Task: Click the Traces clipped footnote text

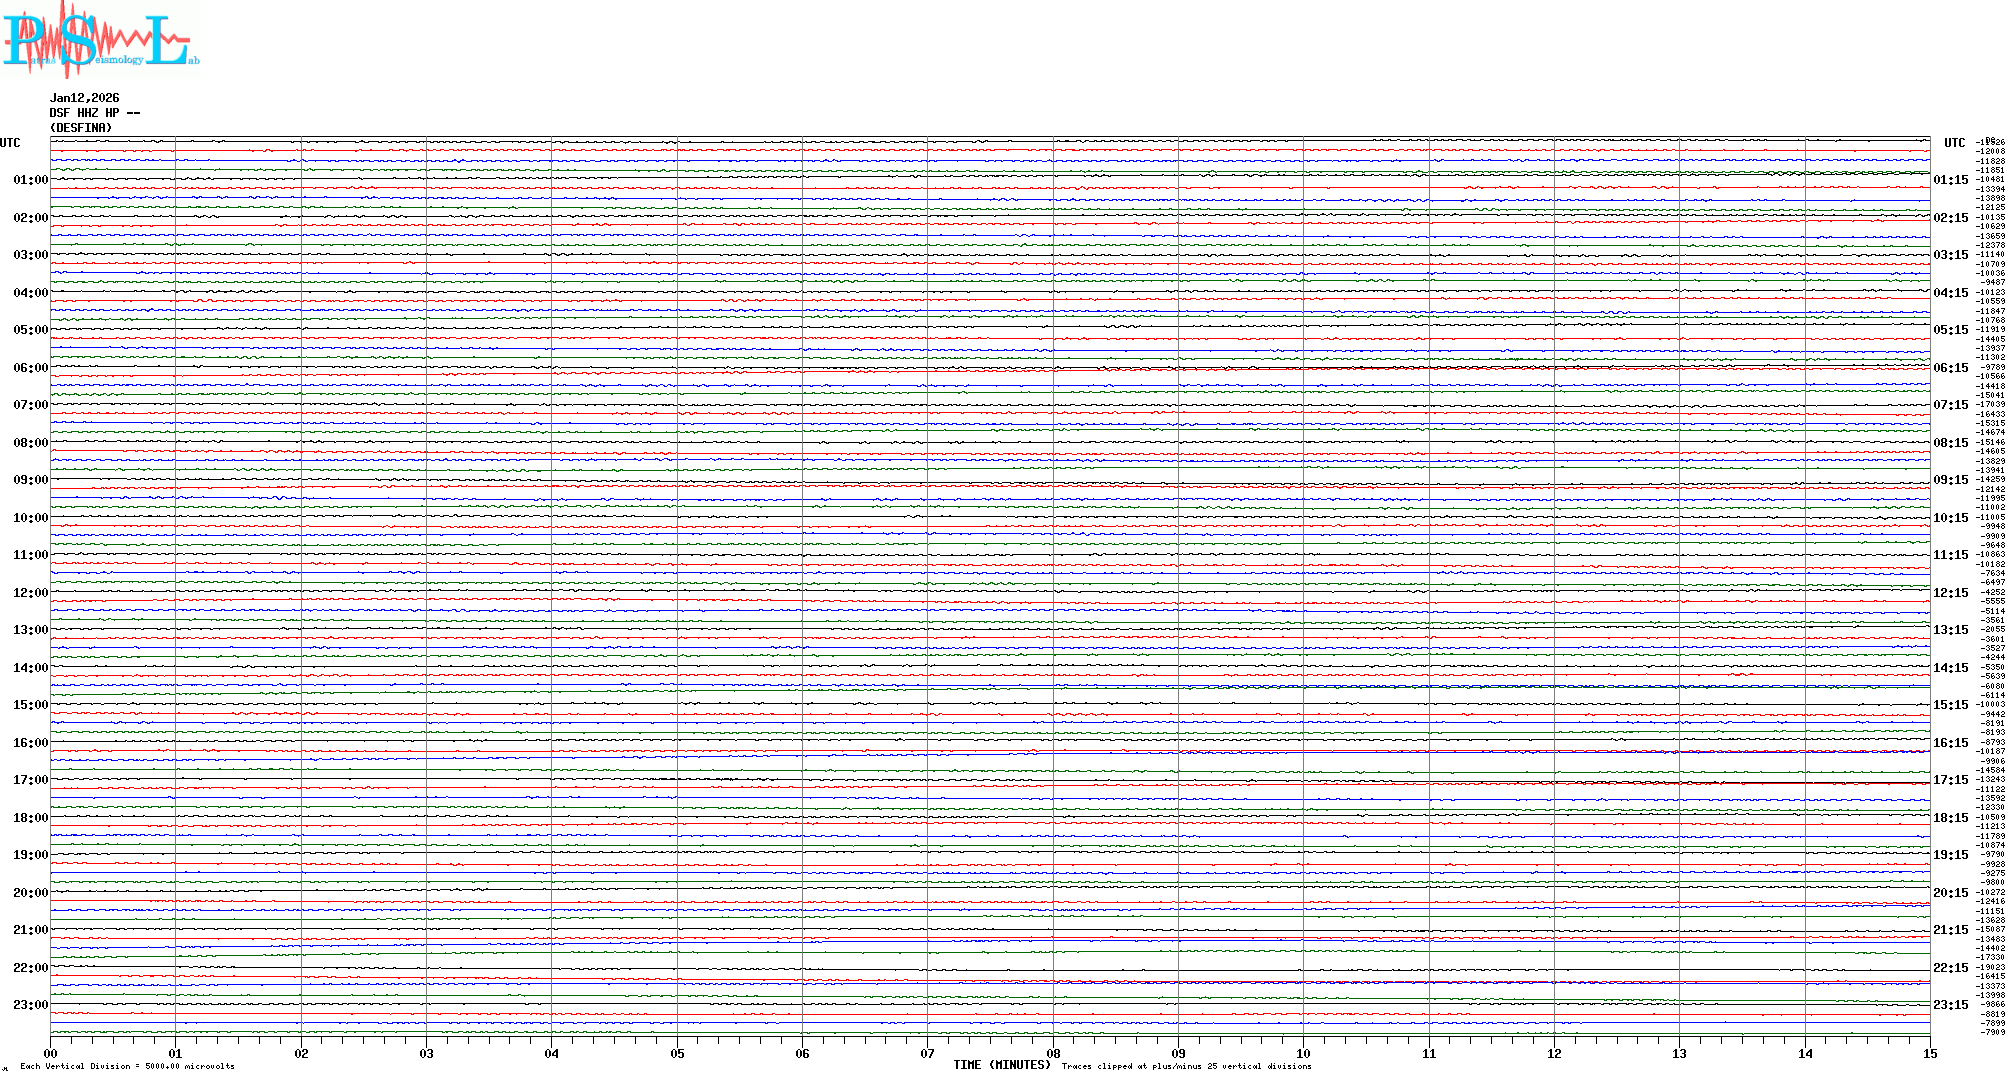Action: coord(1186,1066)
